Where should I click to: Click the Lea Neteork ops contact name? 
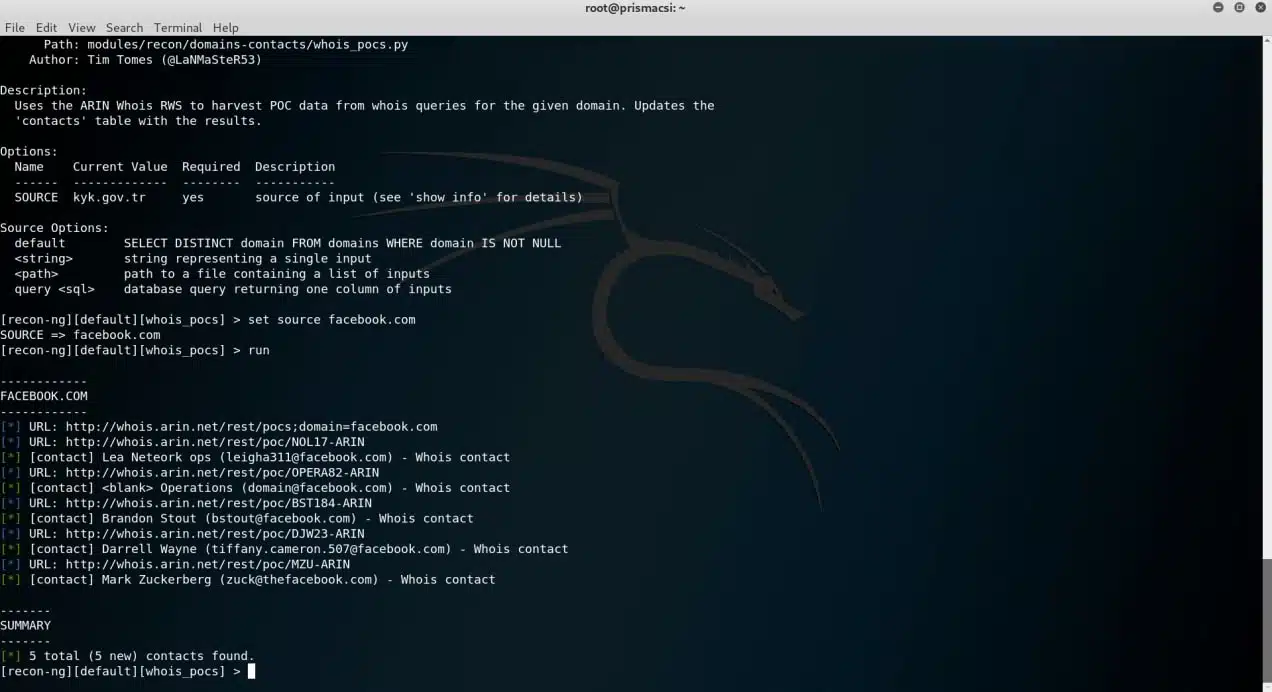coord(157,457)
